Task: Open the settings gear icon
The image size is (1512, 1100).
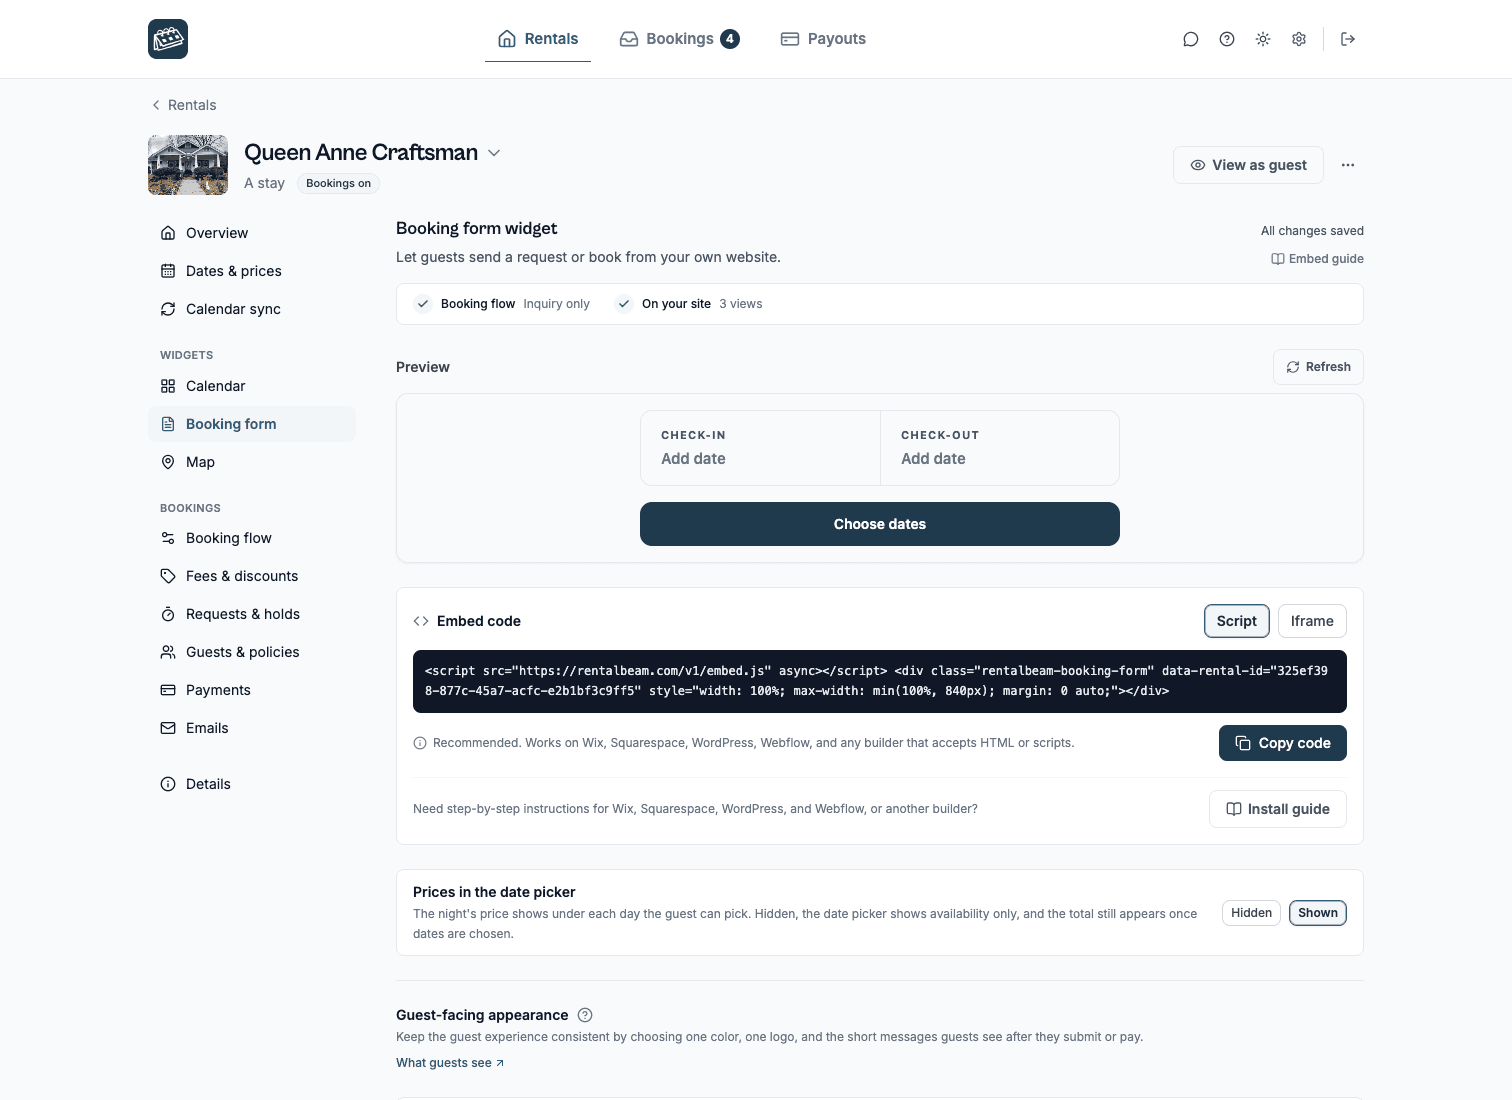Action: (x=1299, y=39)
